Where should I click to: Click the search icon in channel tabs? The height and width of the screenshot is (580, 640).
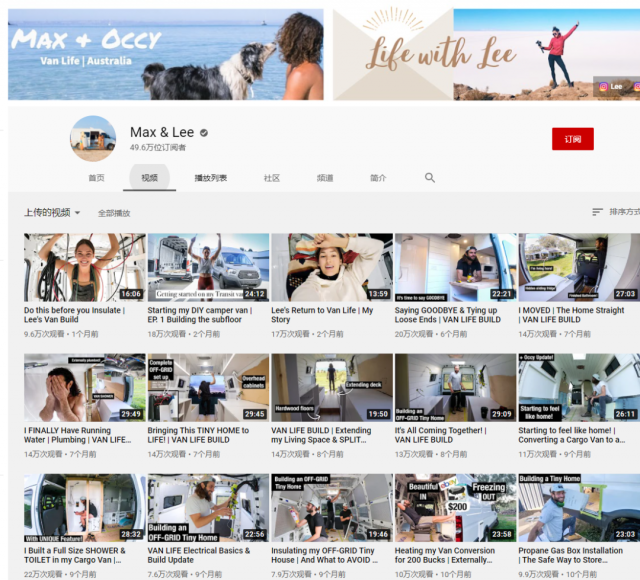pos(429,178)
